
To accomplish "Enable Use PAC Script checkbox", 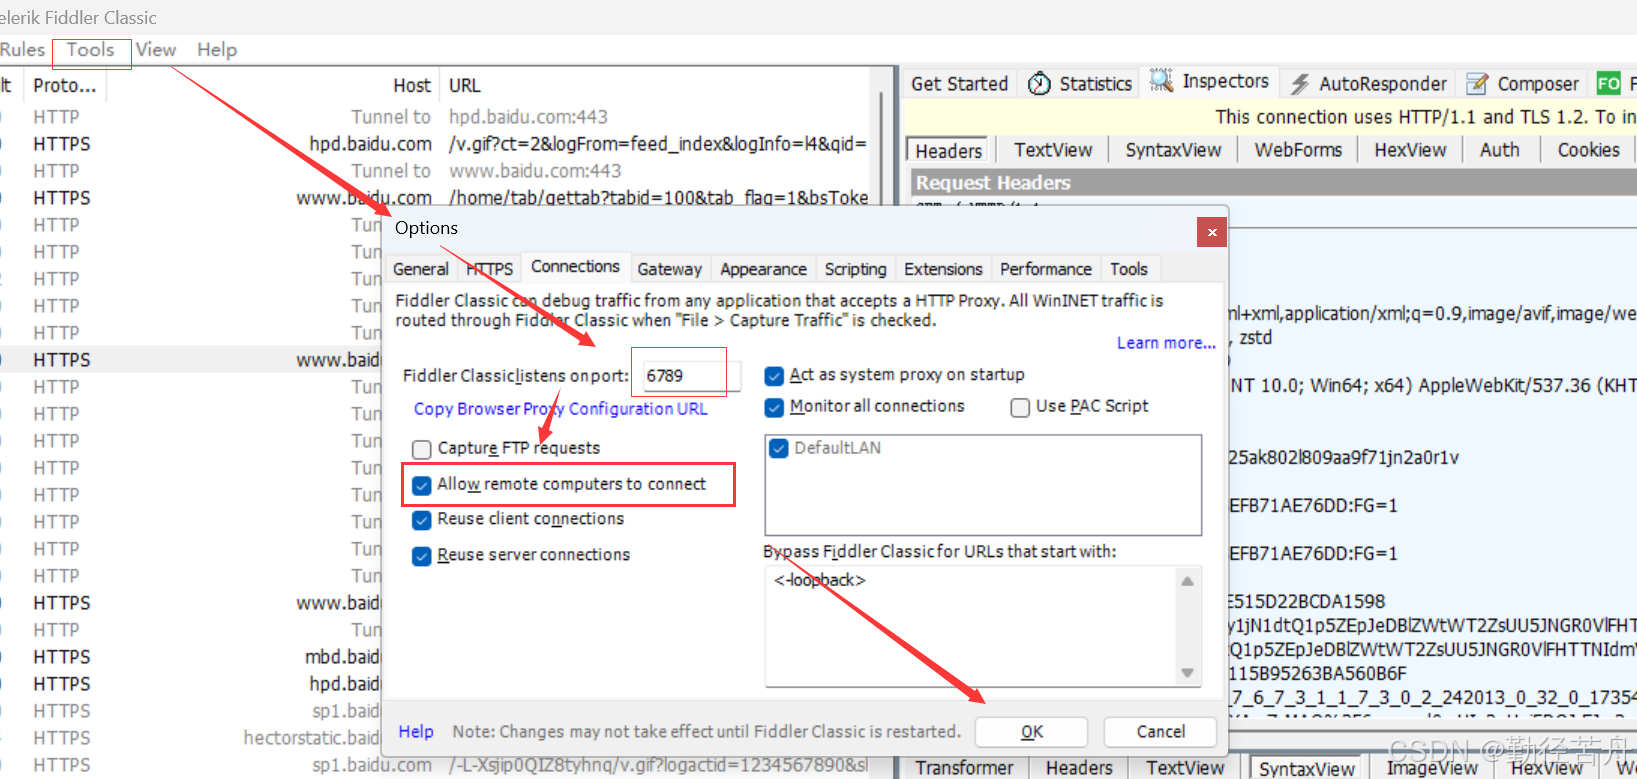I will 1020,408.
